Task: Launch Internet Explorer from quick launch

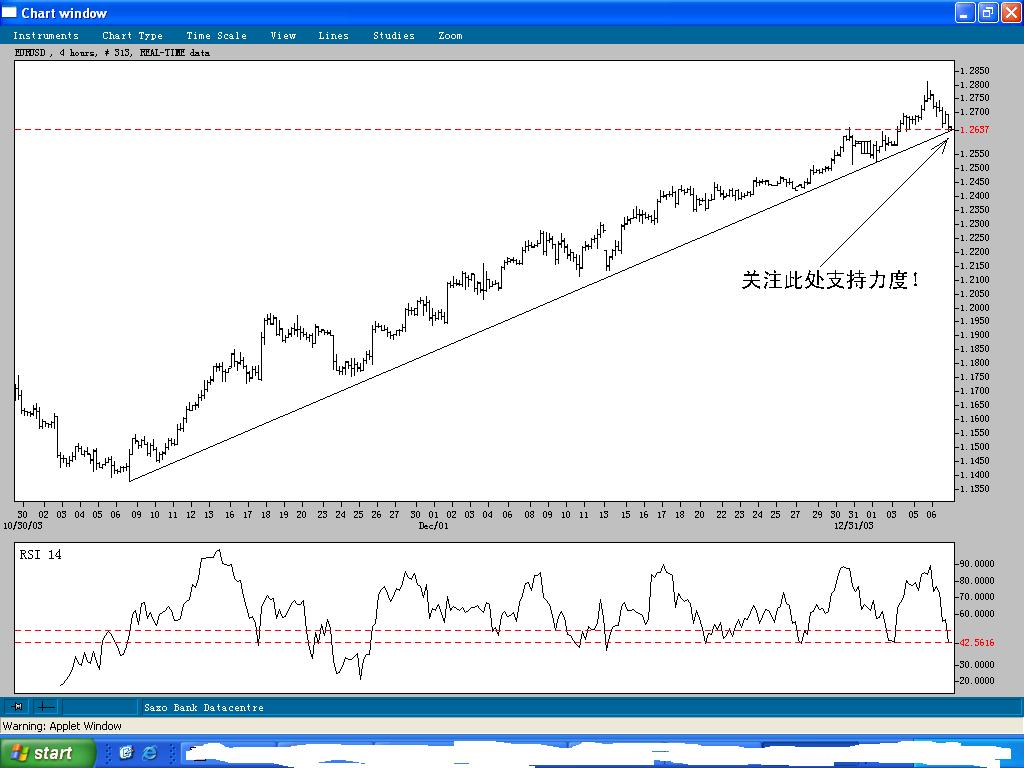Action: pyautogui.click(x=150, y=753)
